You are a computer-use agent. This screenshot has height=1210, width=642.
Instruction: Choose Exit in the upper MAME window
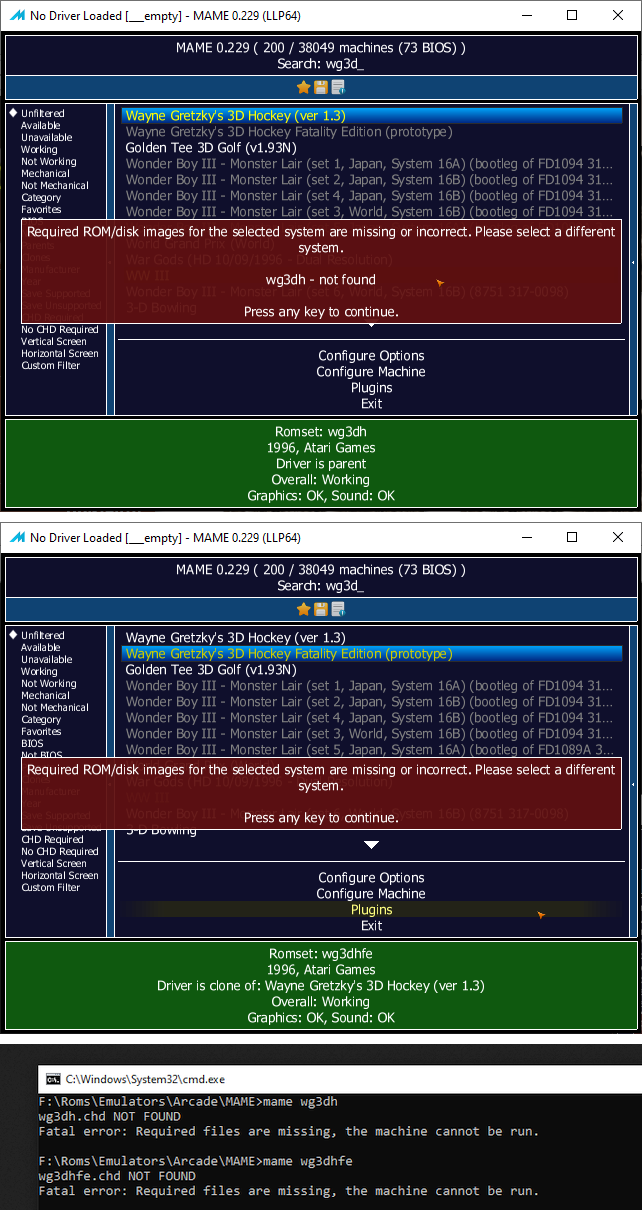point(371,403)
